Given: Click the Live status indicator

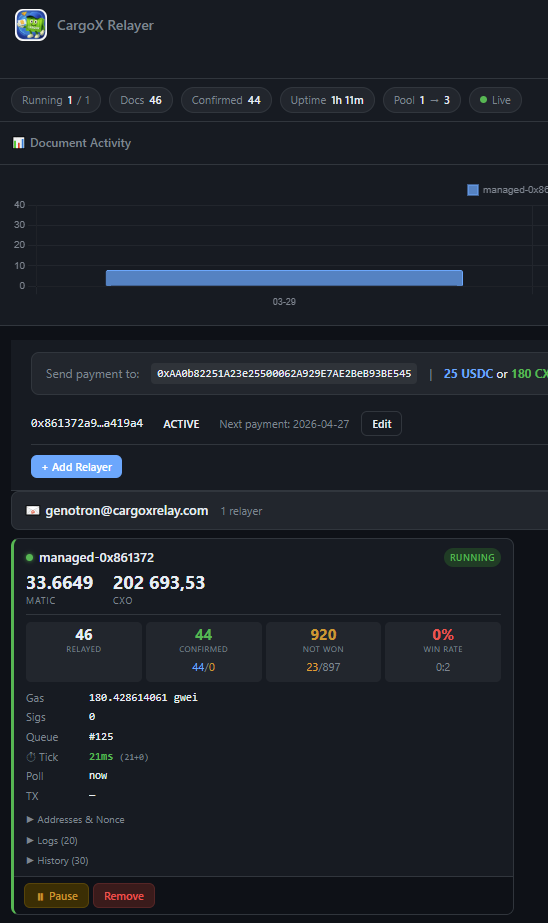Looking at the screenshot, I should [495, 100].
